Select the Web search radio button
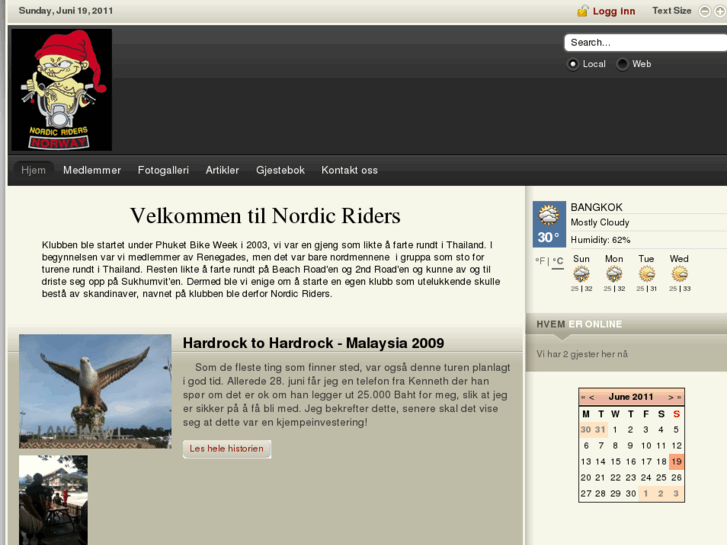The height and width of the screenshot is (545, 727). coord(622,64)
